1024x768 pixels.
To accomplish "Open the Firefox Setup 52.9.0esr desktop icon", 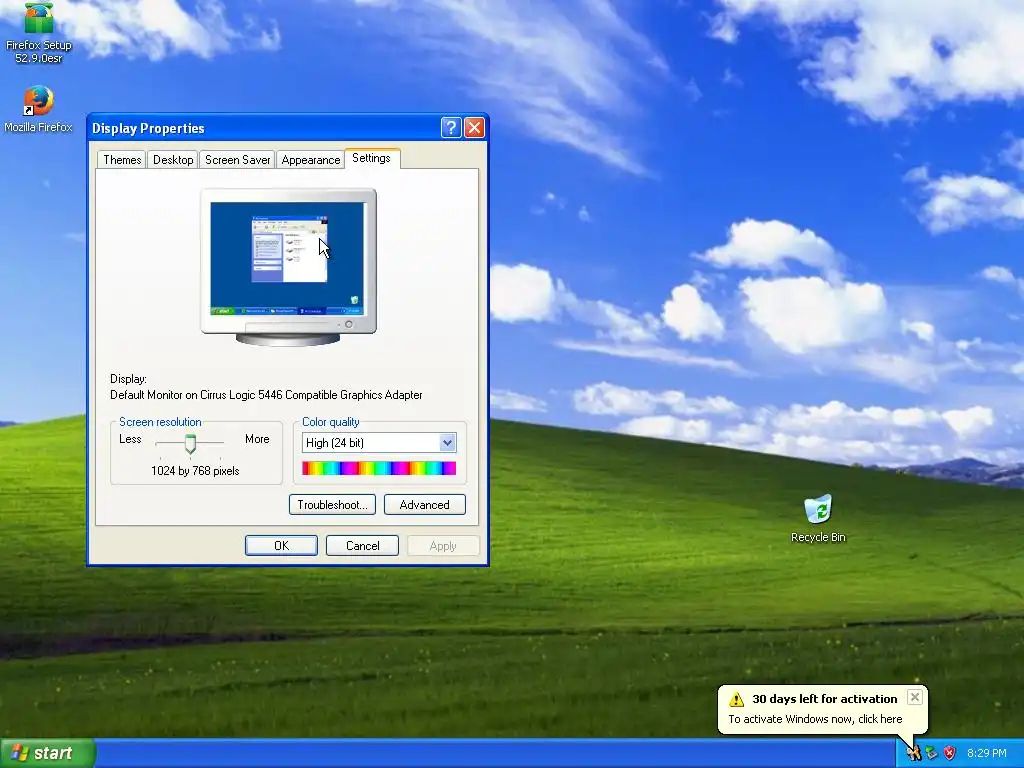I will (x=39, y=33).
